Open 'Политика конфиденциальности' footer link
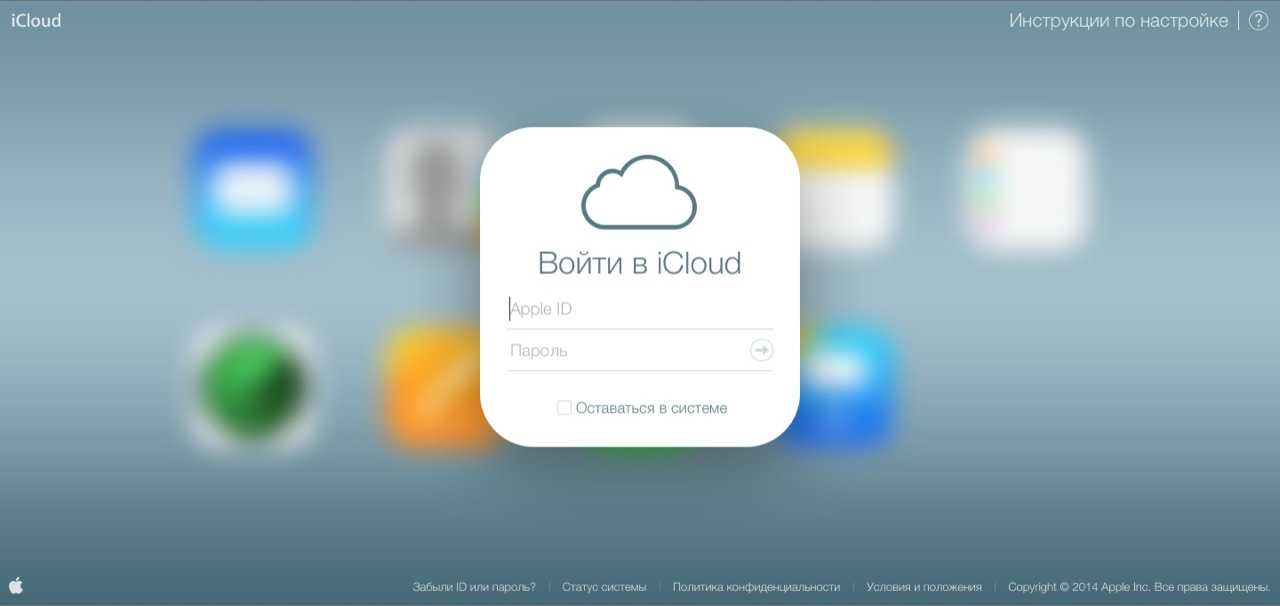This screenshot has width=1280, height=606. [756, 587]
